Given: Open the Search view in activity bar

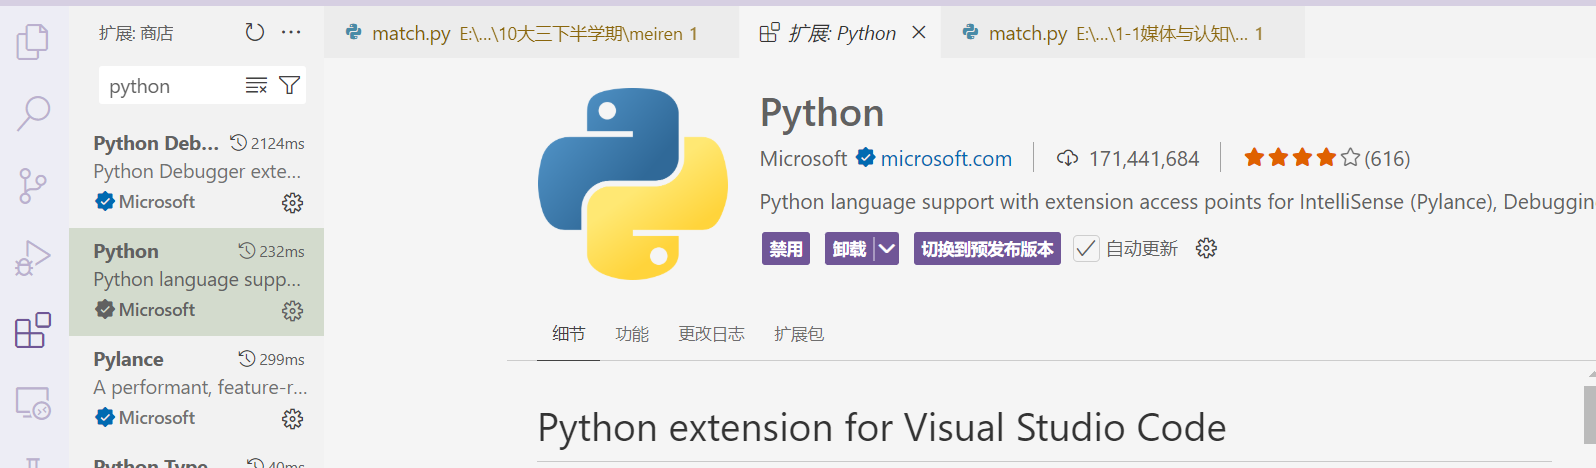Looking at the screenshot, I should coord(33,113).
